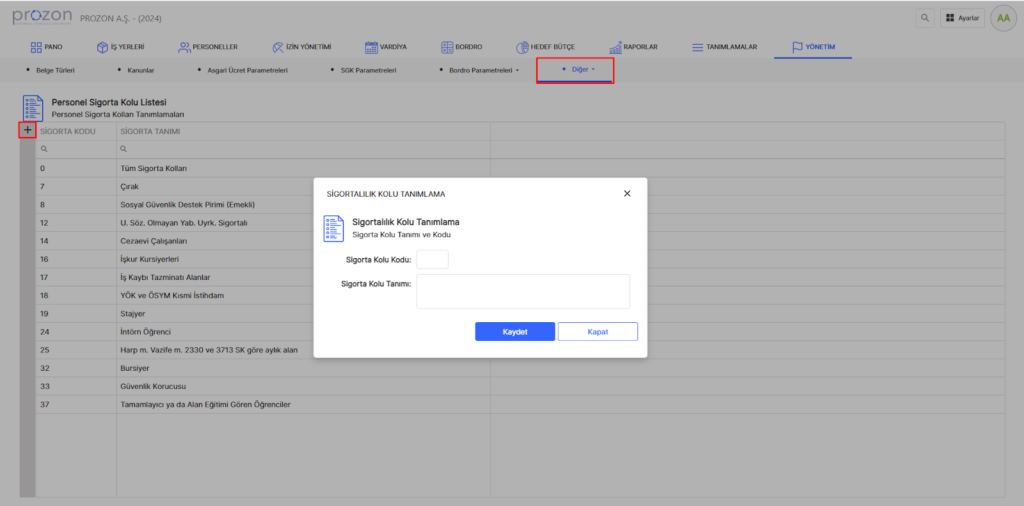1024x506 pixels.
Task: Click the Sigorta Kolu Tanımı text area
Action: click(523, 291)
